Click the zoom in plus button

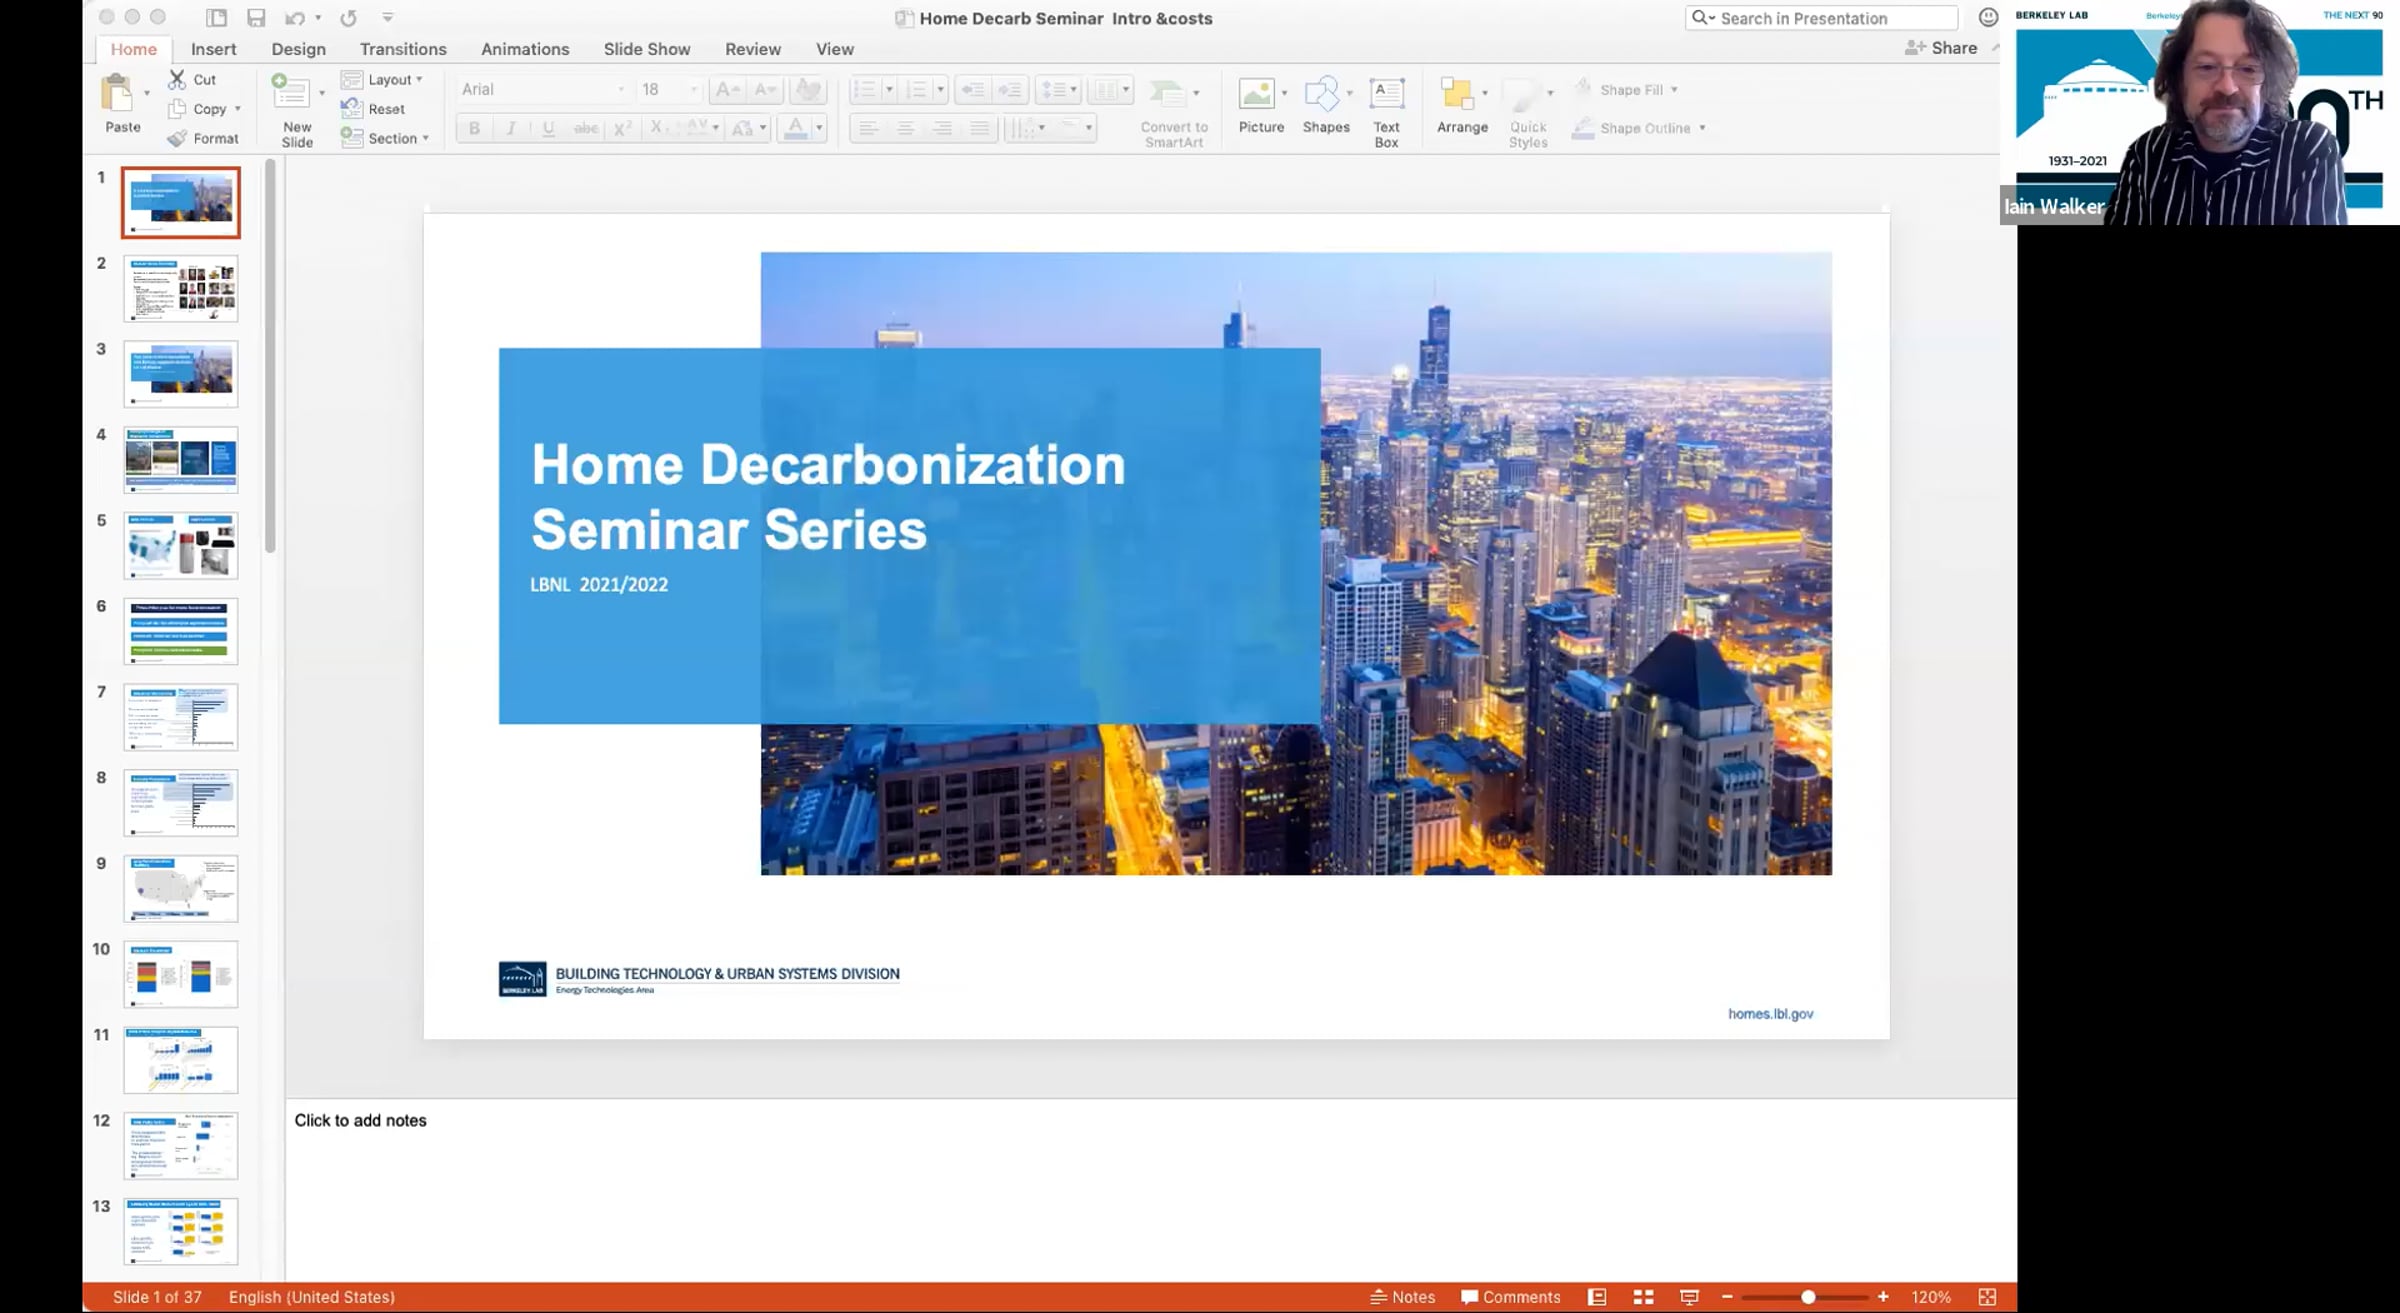[x=1883, y=1297]
